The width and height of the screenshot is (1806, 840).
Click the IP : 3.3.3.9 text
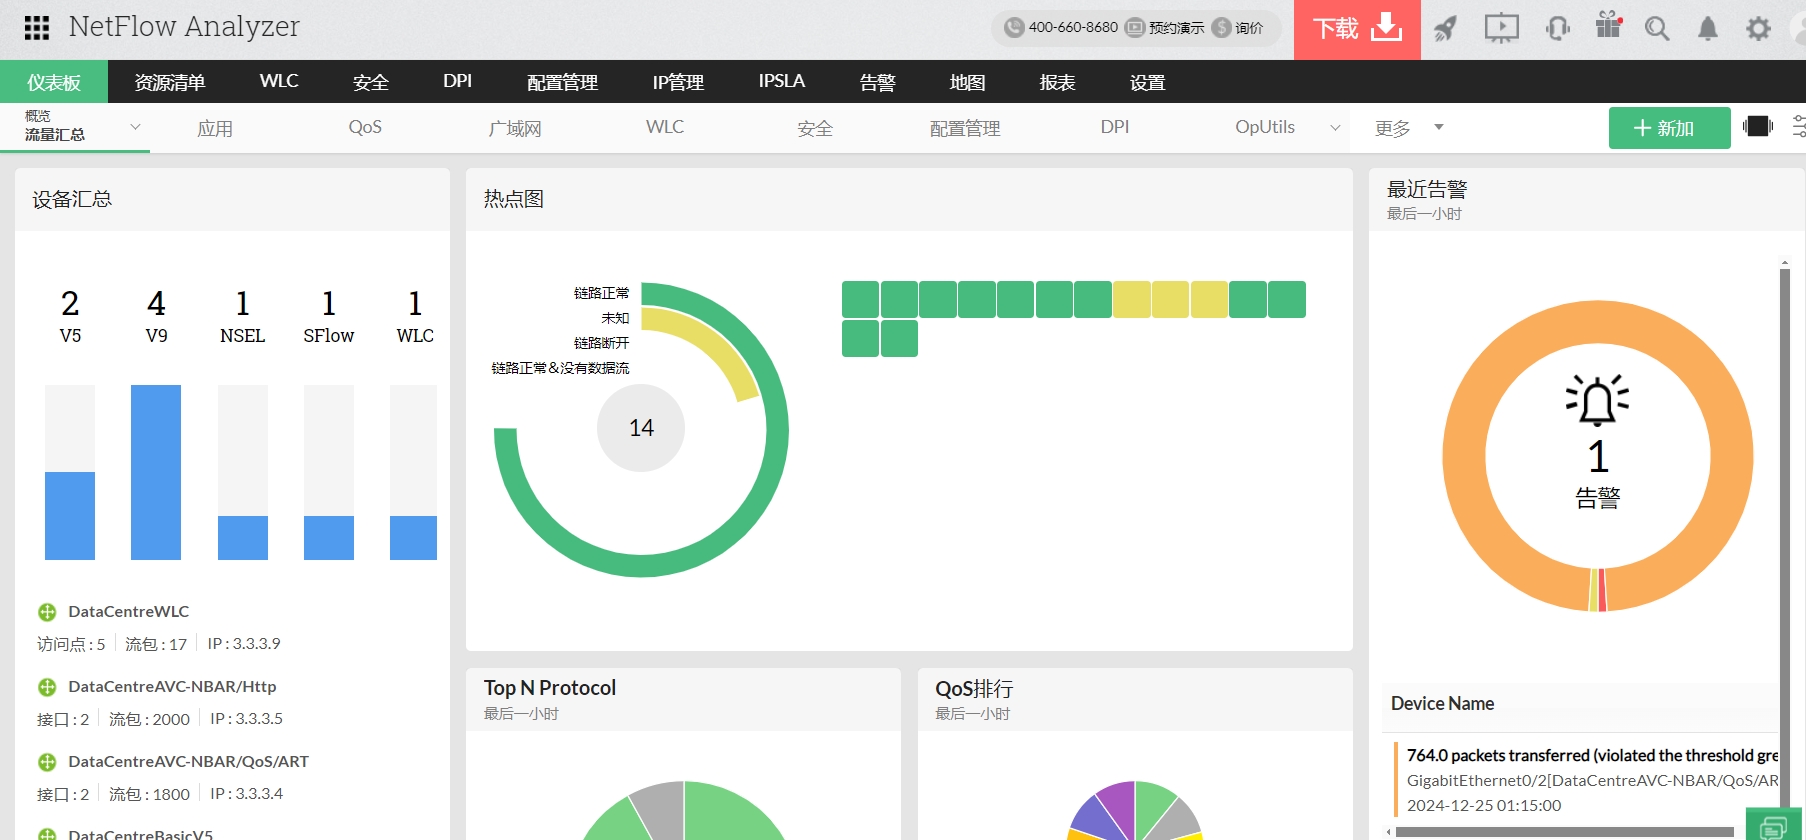(x=244, y=644)
